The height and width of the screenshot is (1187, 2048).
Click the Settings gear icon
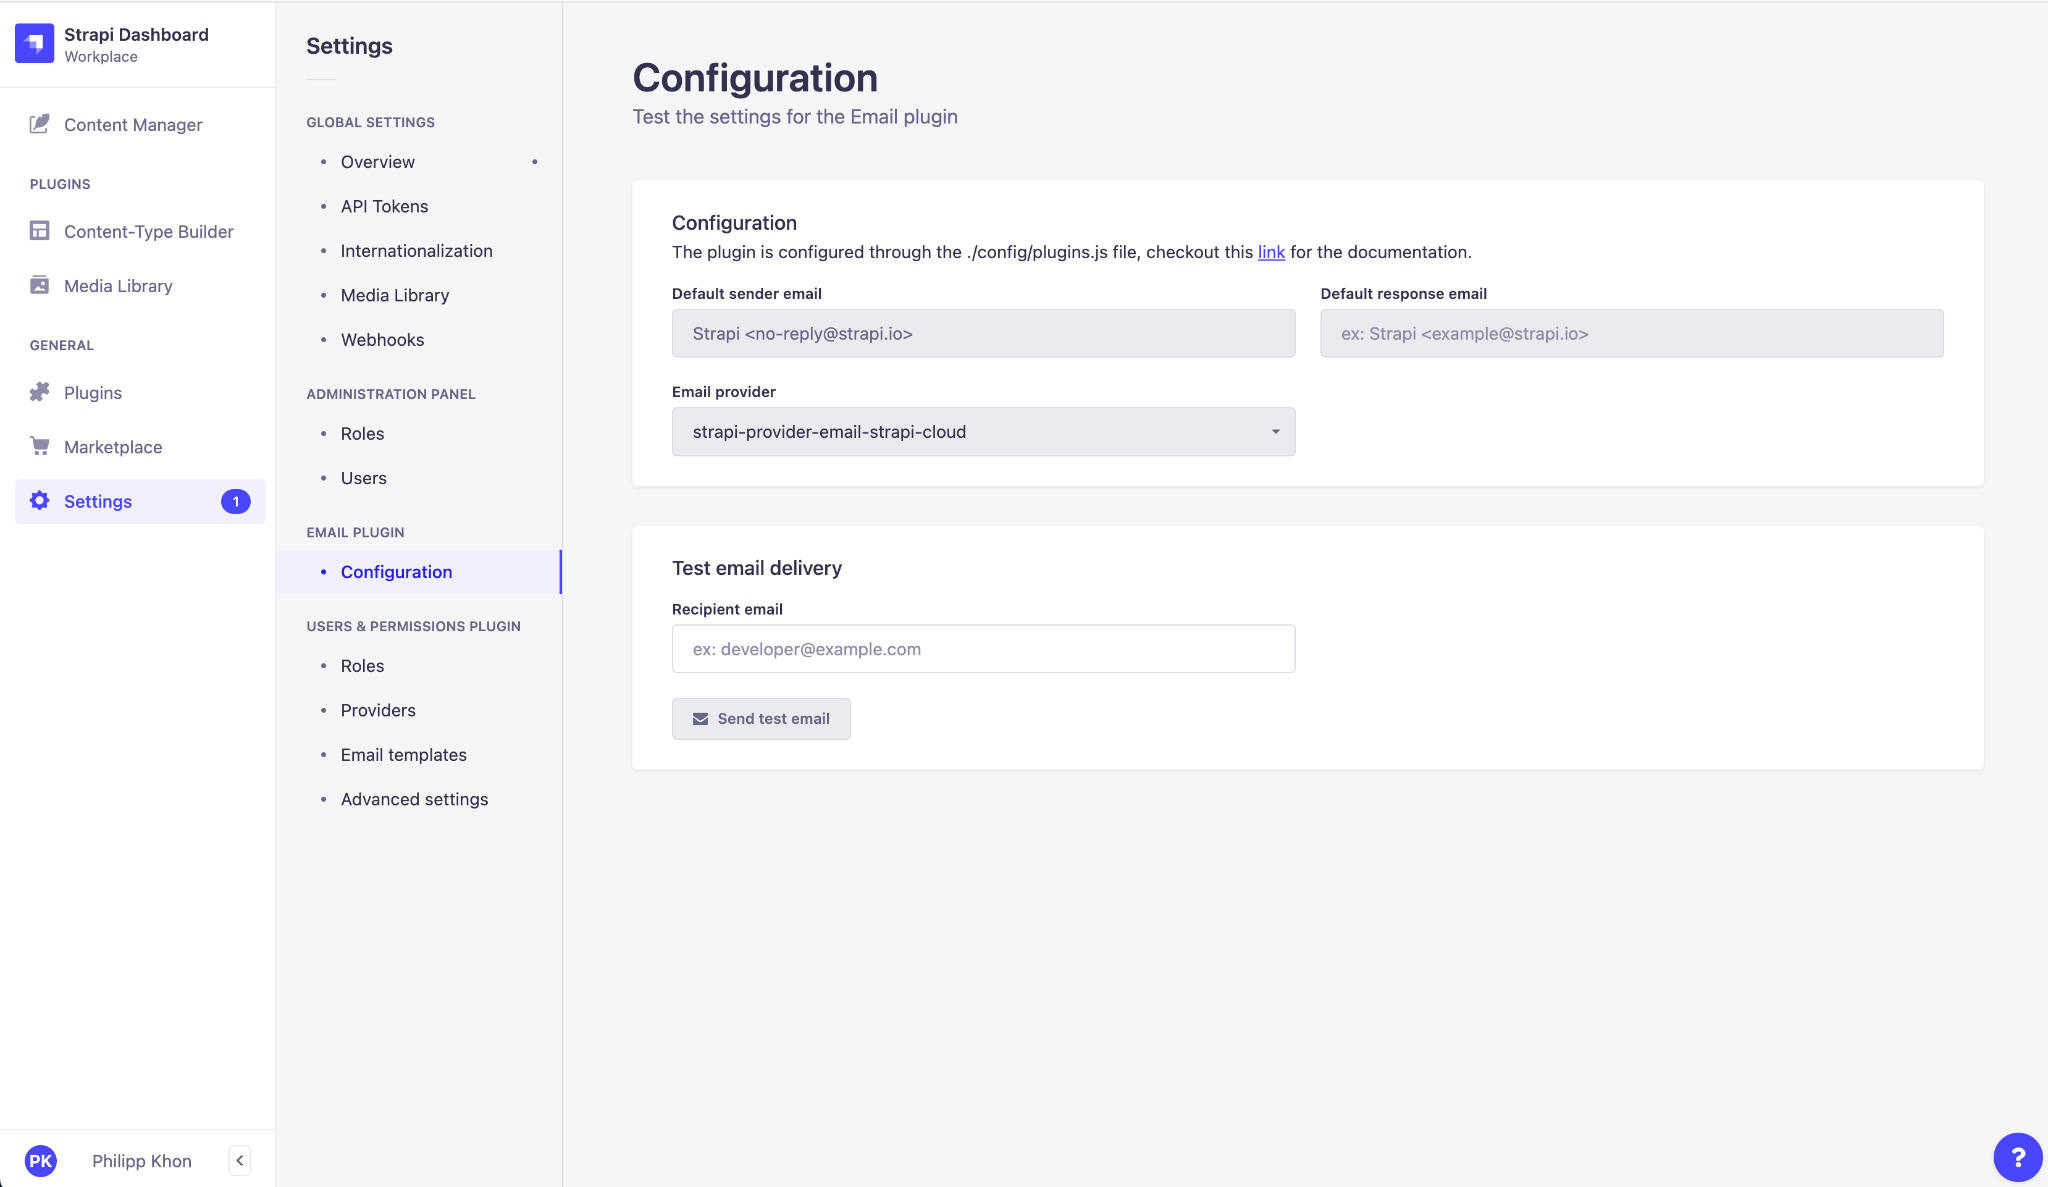coord(39,501)
